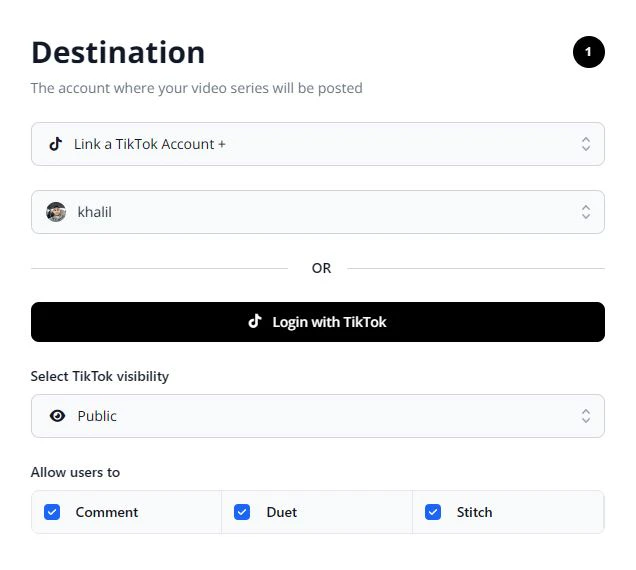Click the TikTok icon in Link account field
Viewport: 636px width, 570px height.
tap(56, 144)
